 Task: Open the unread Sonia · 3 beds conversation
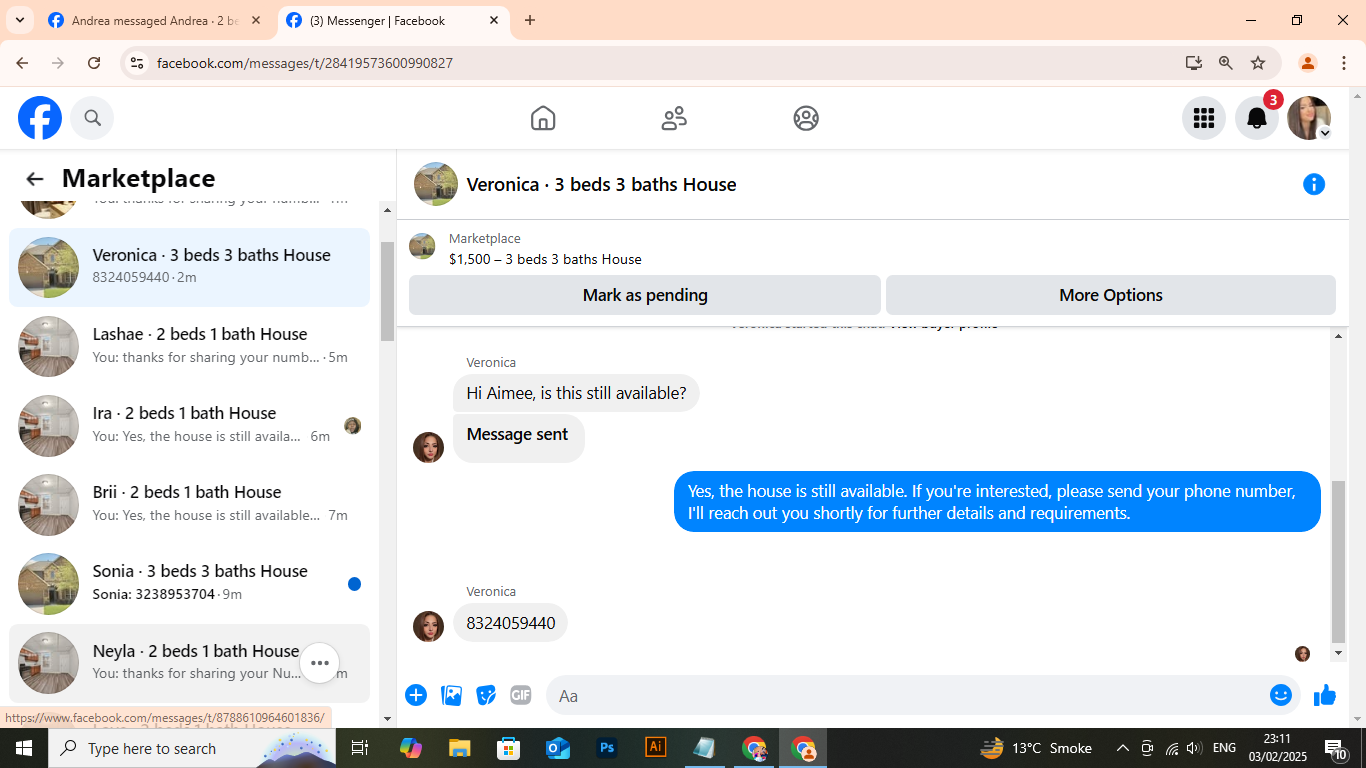190,583
